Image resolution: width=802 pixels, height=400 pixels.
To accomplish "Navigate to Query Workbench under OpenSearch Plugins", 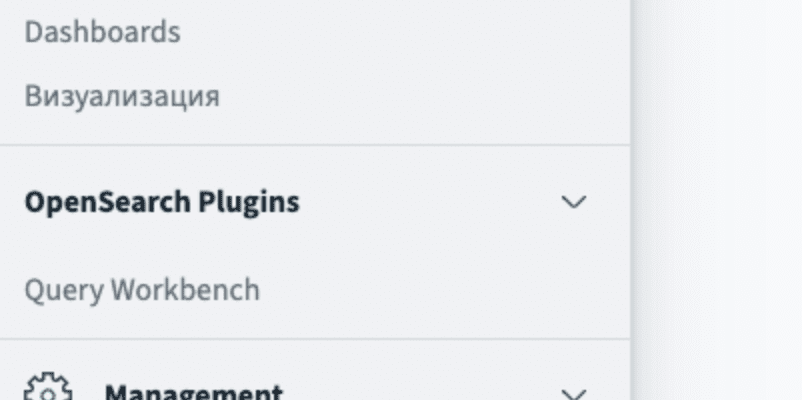I will [142, 290].
